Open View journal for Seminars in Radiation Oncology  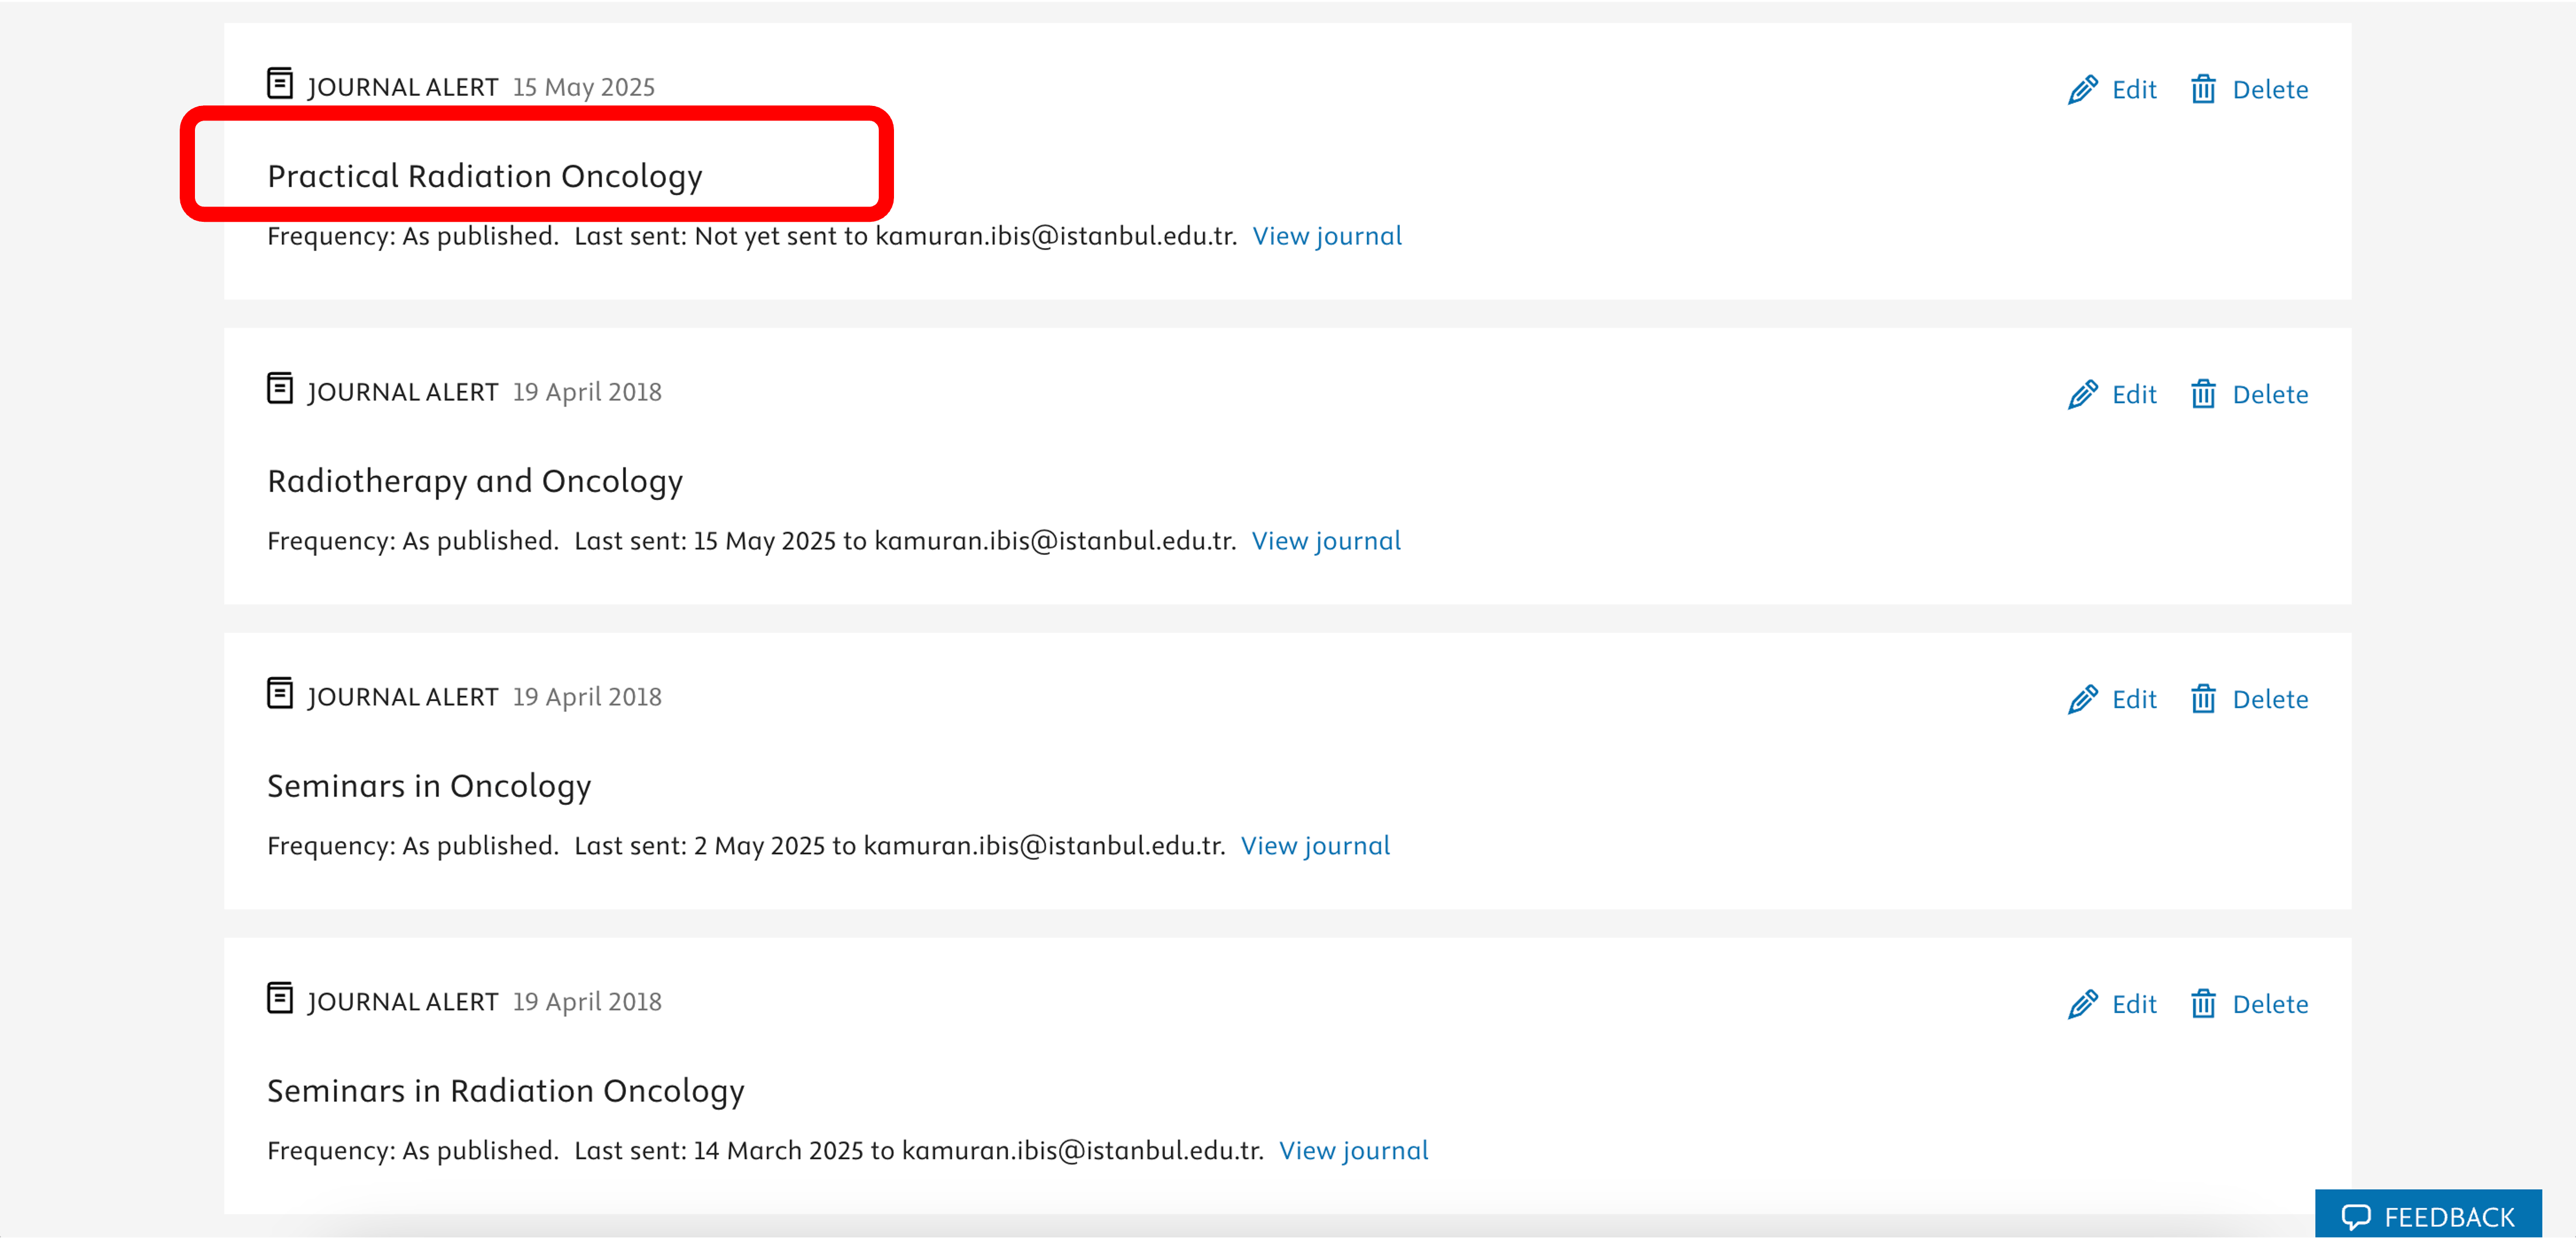(x=1353, y=1152)
